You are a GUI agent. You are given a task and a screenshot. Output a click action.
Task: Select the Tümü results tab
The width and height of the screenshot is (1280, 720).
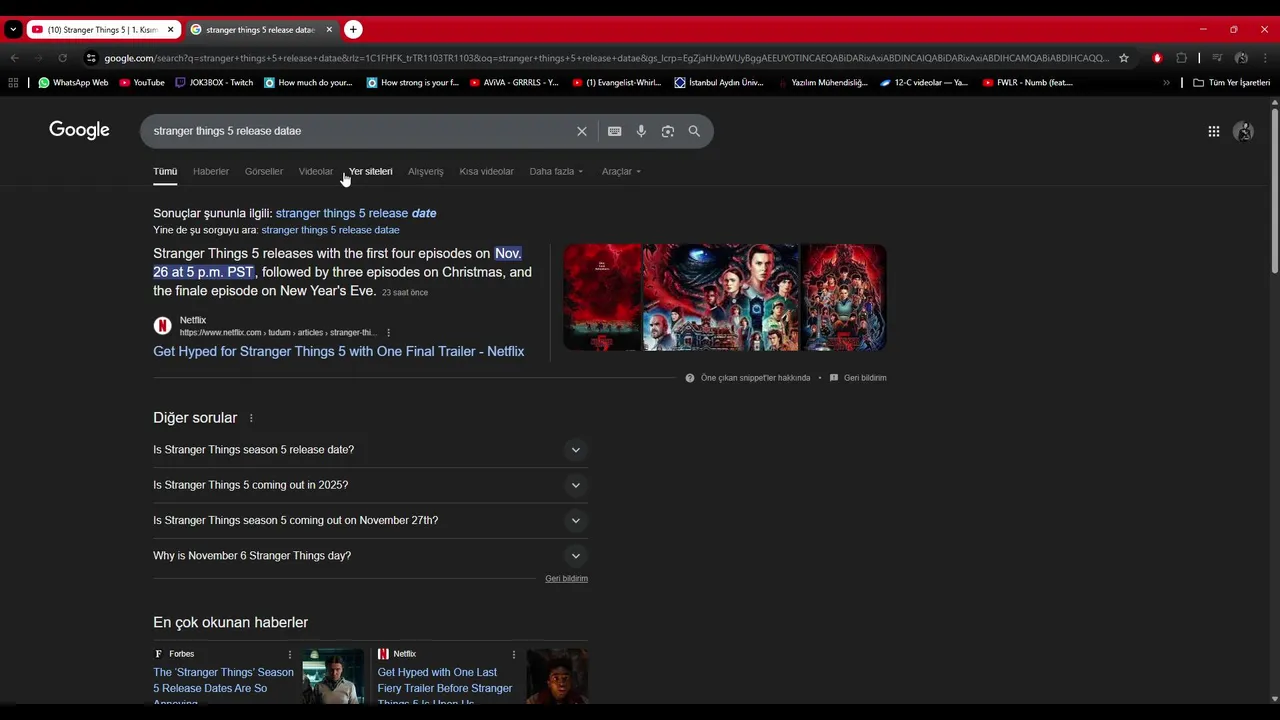click(165, 172)
